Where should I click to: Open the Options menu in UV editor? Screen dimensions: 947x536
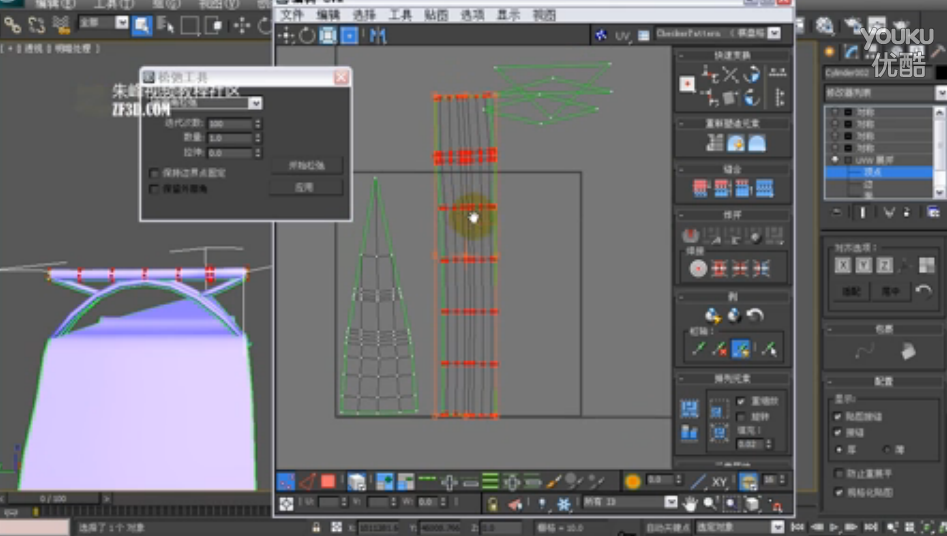click(x=472, y=15)
